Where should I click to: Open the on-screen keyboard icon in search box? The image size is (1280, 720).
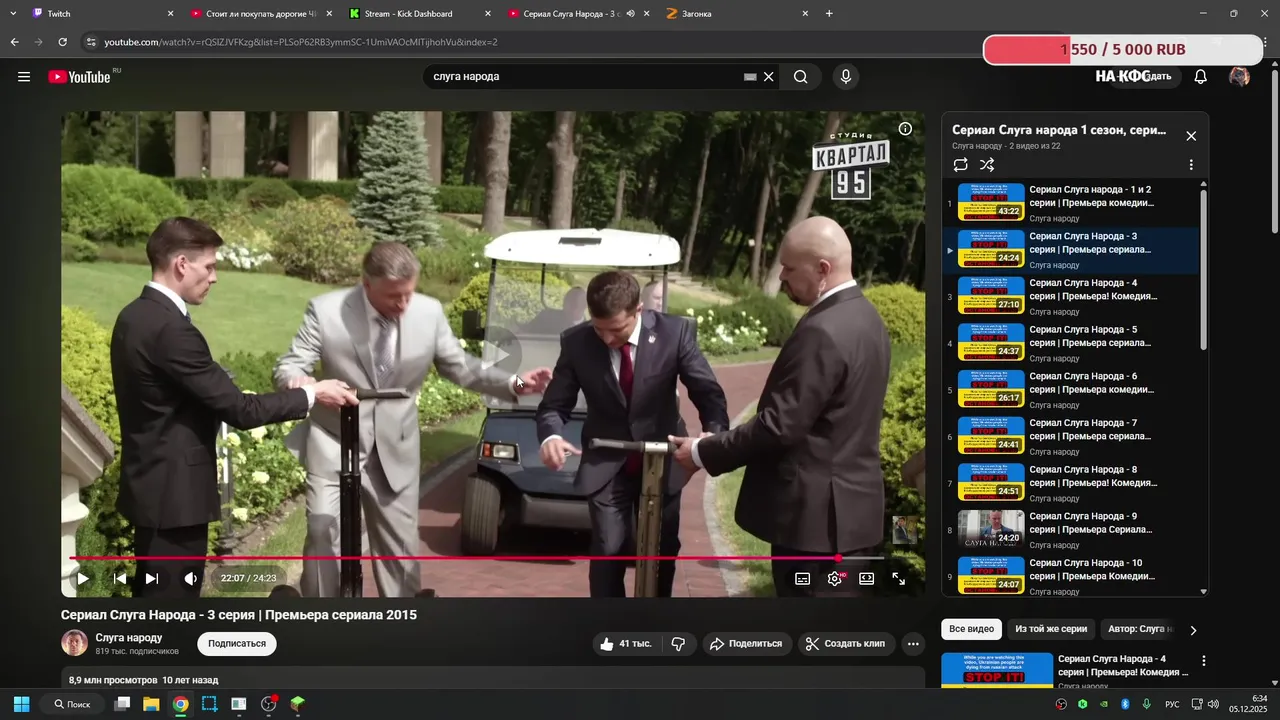[x=750, y=77]
